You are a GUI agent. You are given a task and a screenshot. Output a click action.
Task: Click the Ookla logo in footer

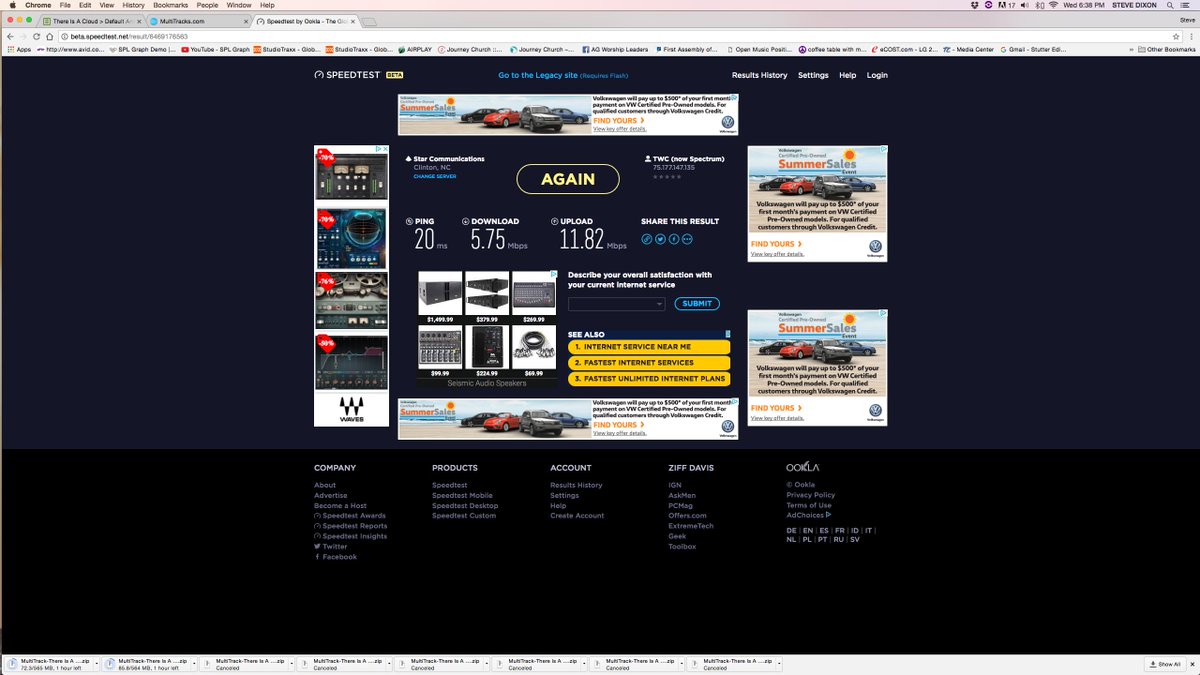(x=802, y=467)
